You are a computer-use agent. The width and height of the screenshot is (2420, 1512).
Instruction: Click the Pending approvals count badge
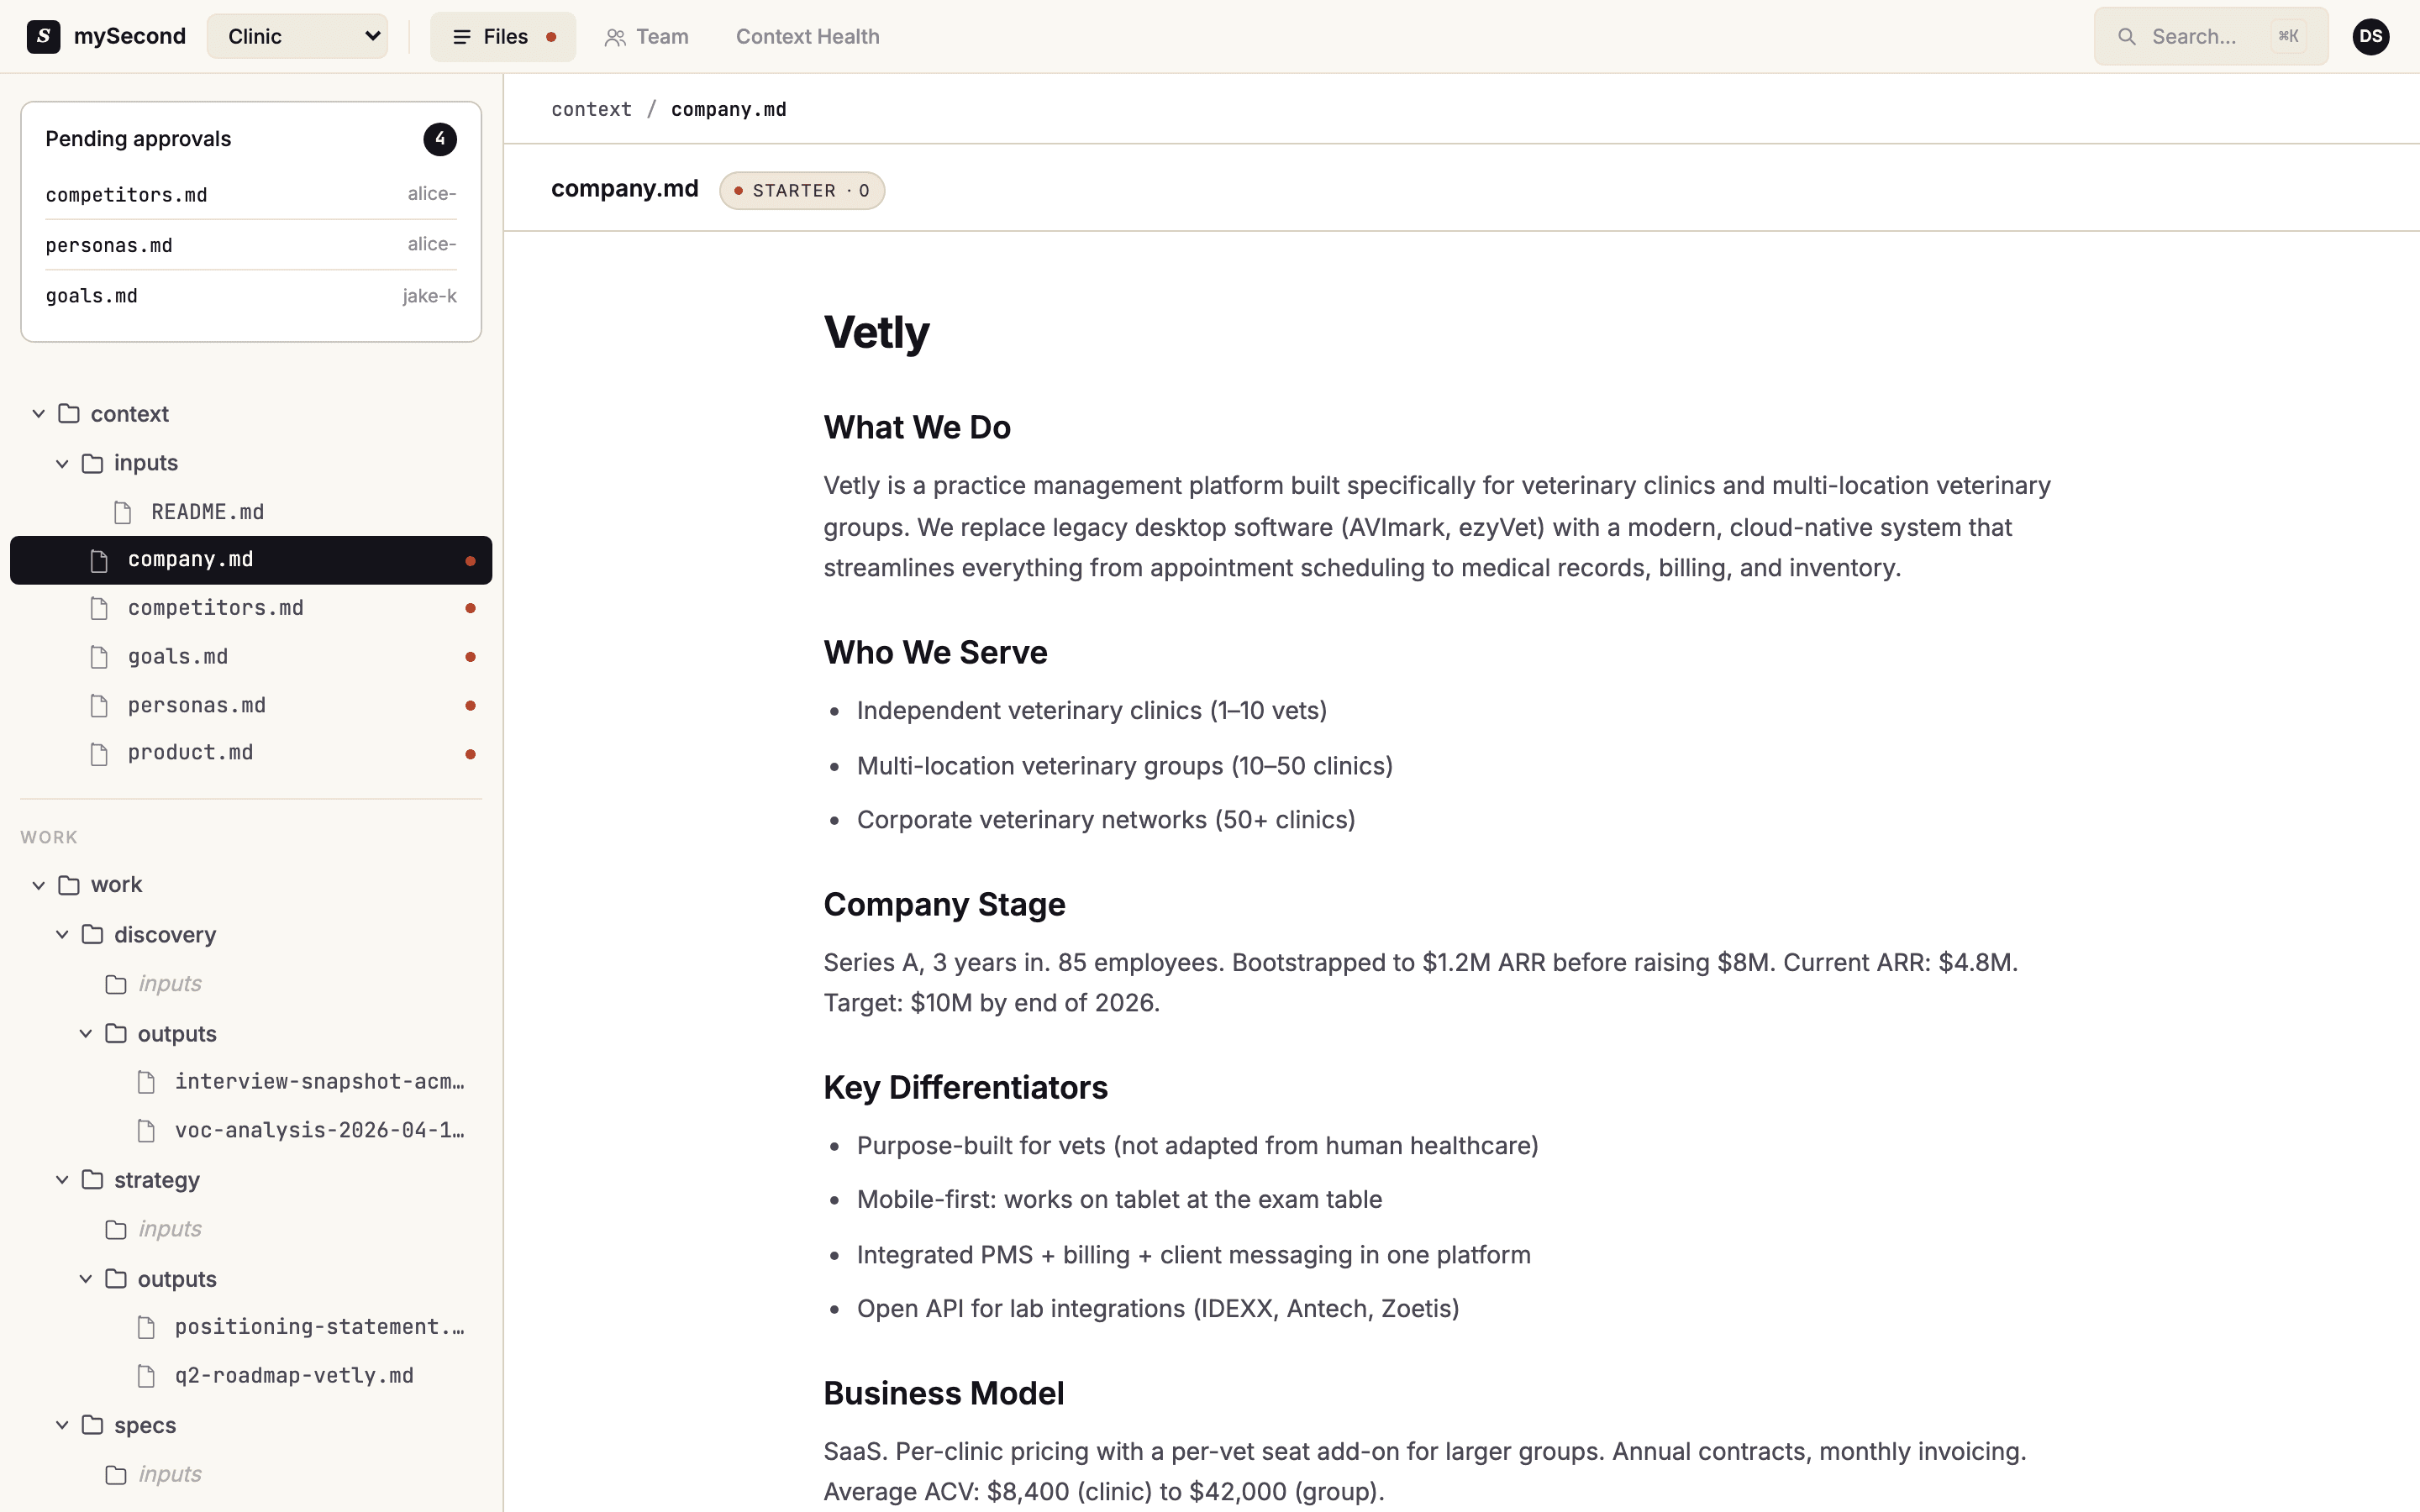click(x=440, y=139)
